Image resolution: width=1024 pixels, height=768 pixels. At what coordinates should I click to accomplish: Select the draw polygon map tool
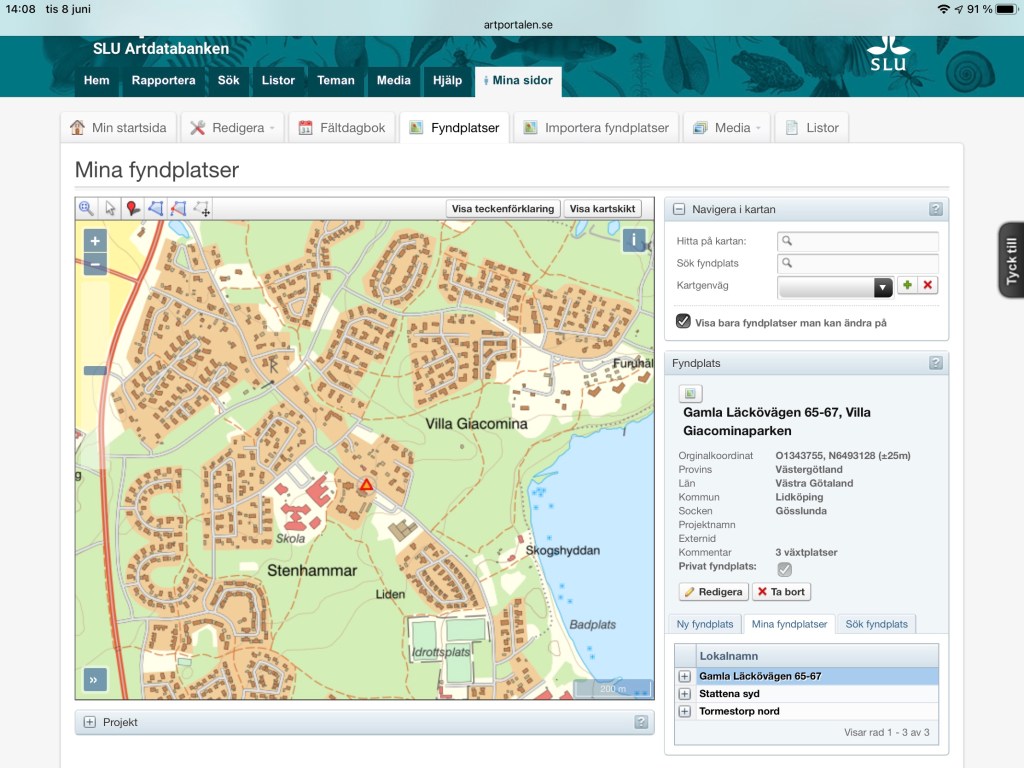tap(156, 208)
